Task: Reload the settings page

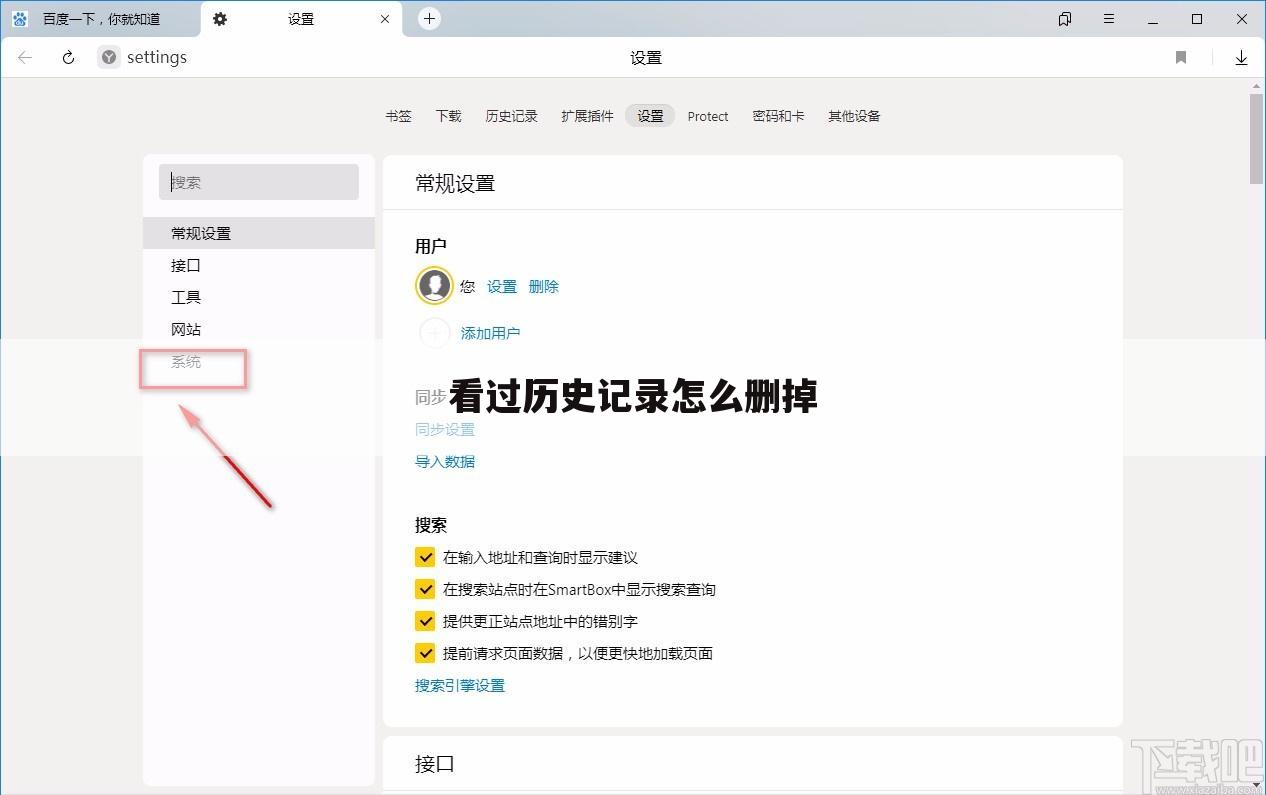Action: (67, 57)
